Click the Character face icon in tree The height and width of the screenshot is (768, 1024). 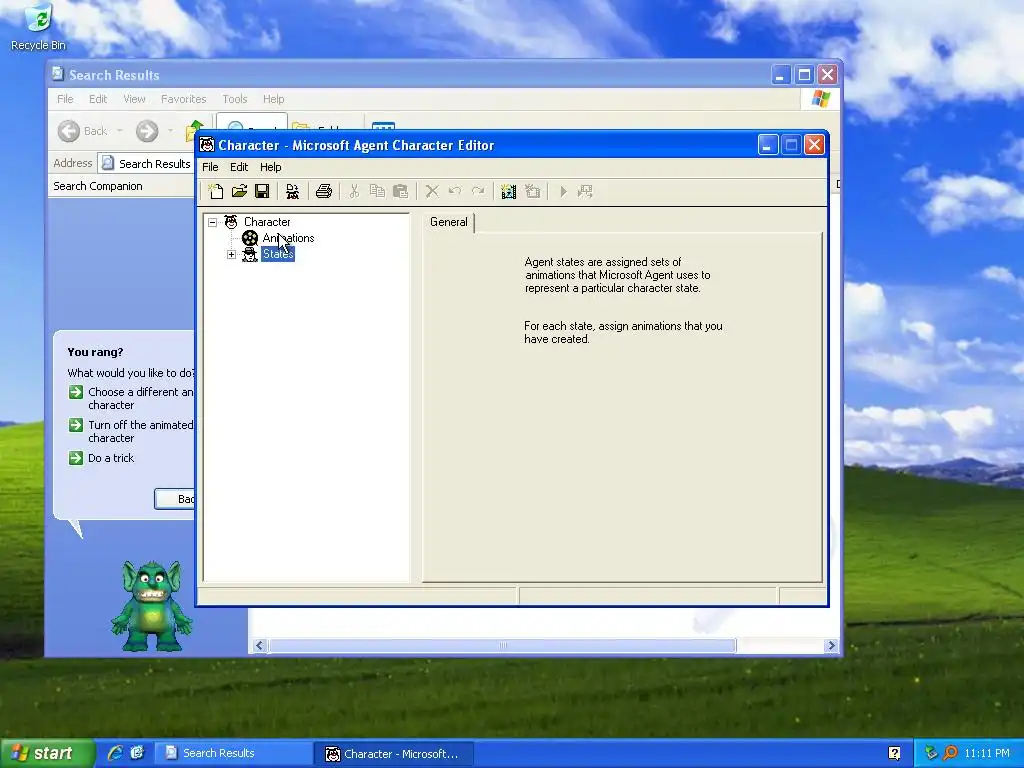(x=231, y=222)
